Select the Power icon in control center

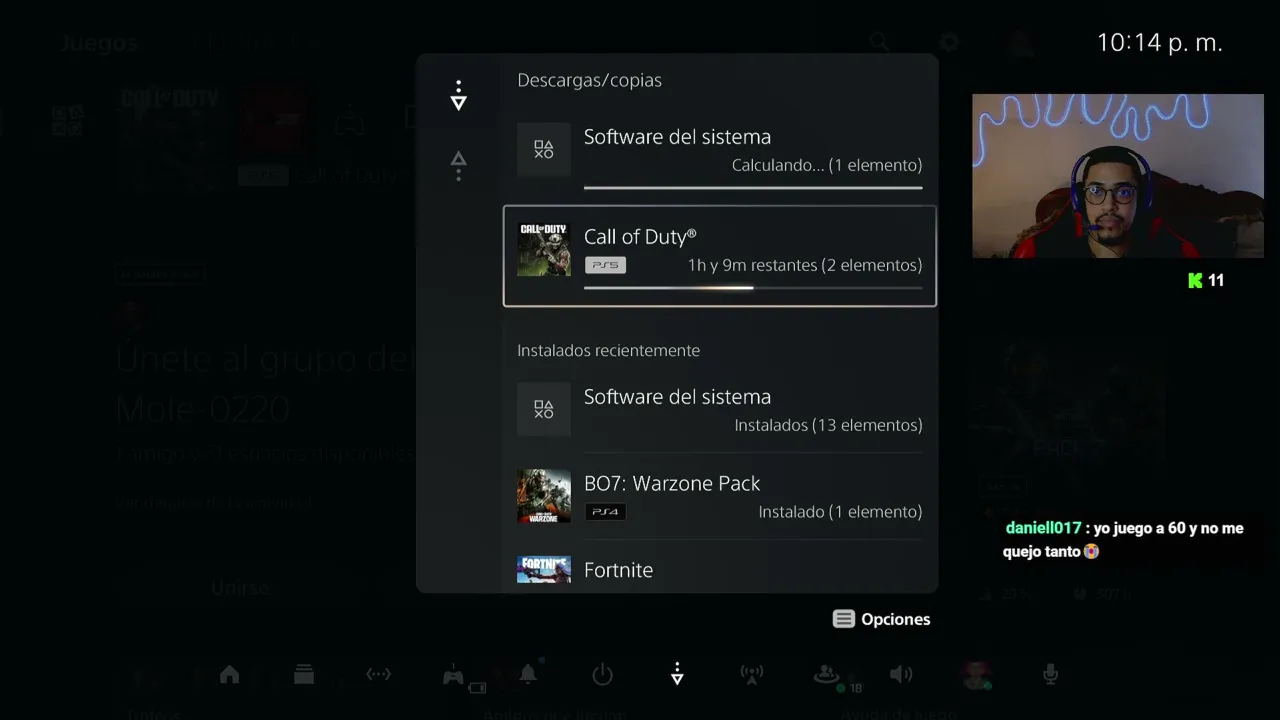click(x=602, y=674)
